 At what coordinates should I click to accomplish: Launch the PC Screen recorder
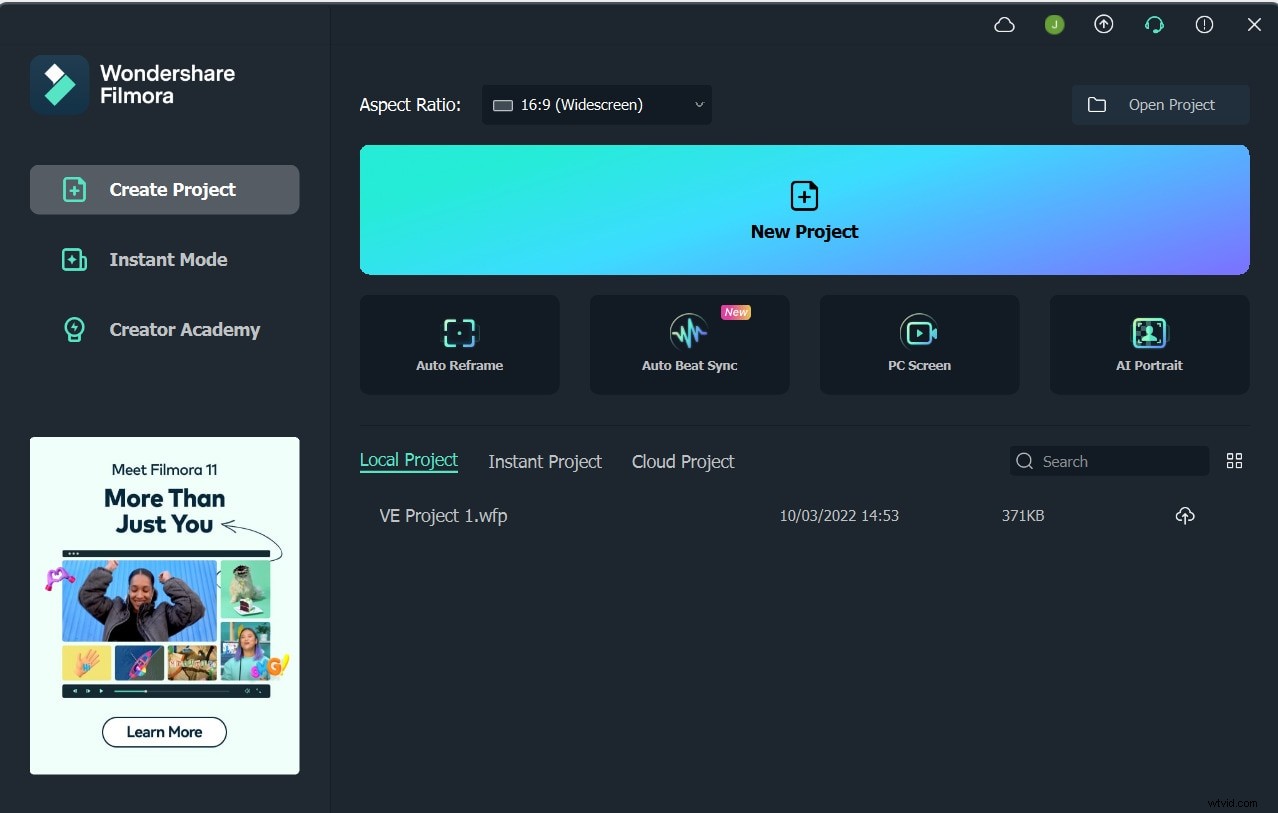(918, 344)
